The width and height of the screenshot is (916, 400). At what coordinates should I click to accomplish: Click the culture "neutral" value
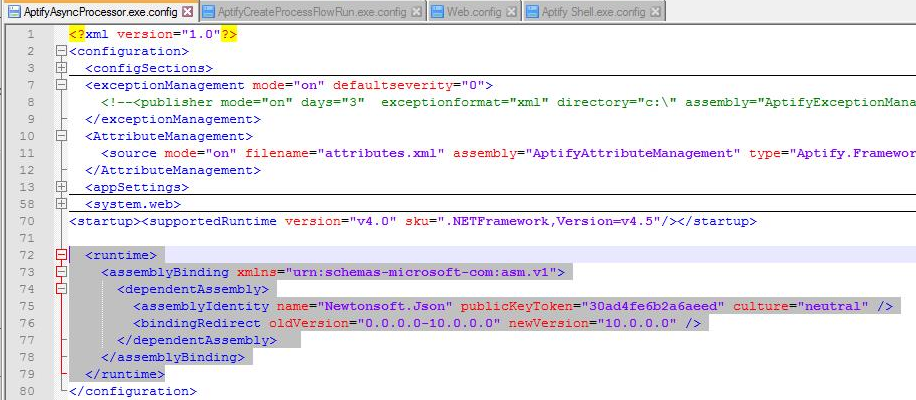tap(833, 306)
